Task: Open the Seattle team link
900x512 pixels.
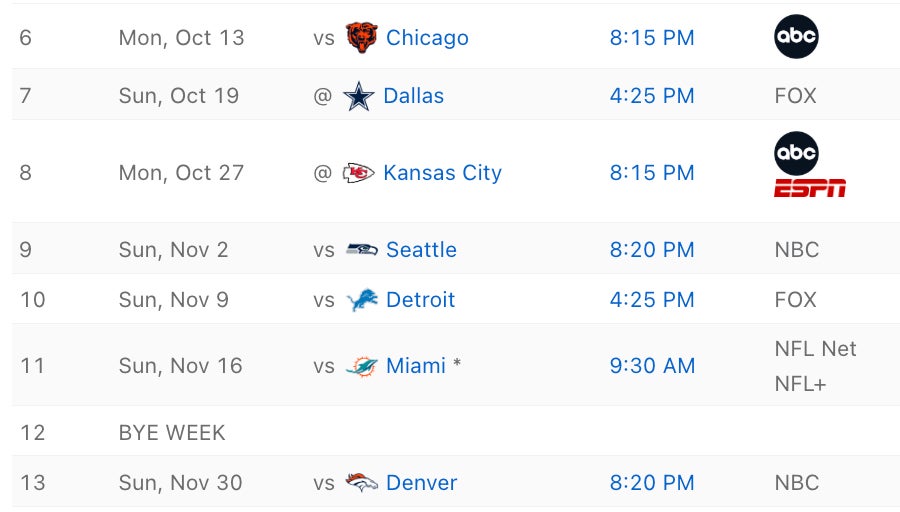Action: (421, 250)
